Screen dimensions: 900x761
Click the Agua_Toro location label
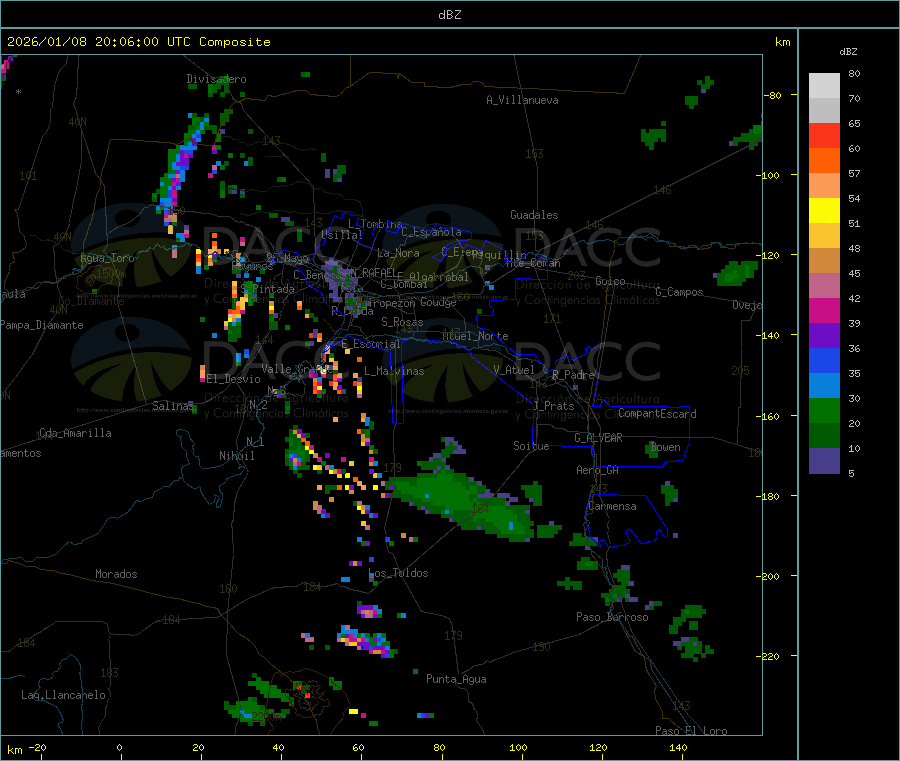[x=107, y=258]
